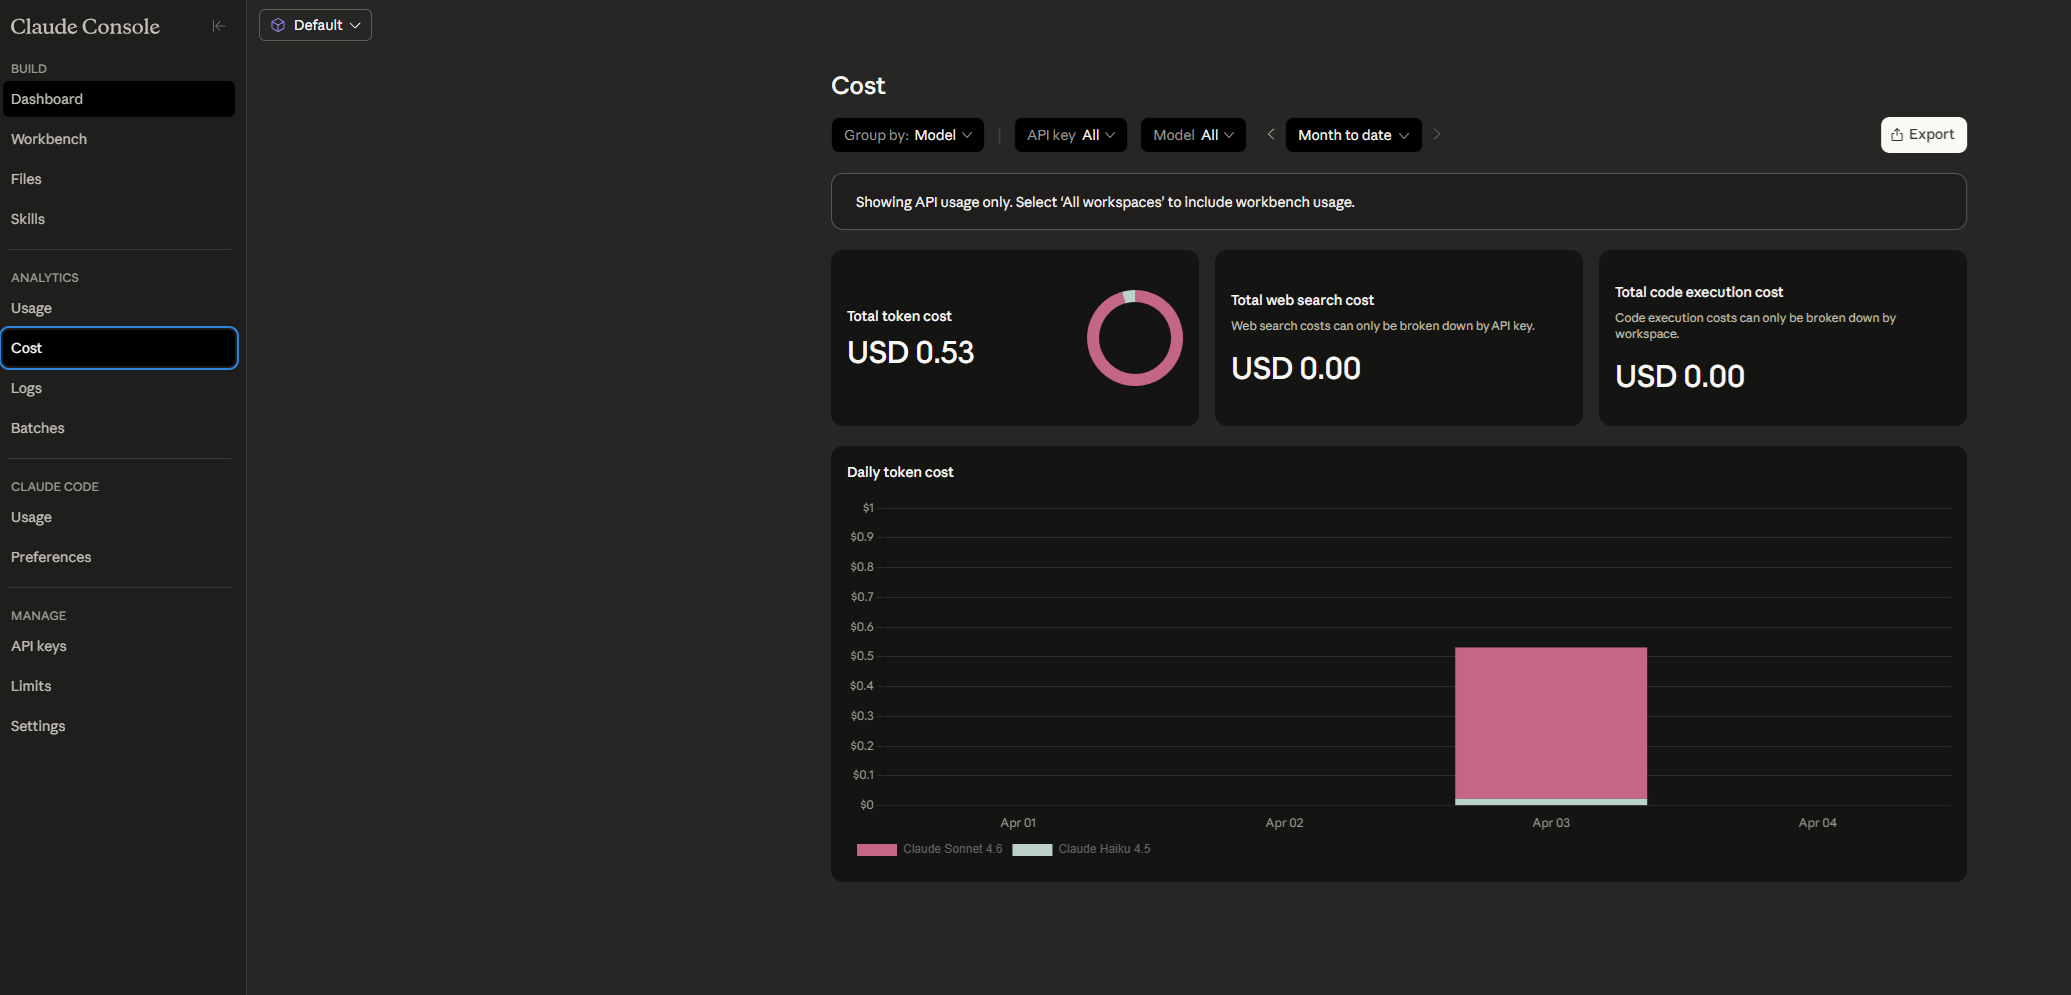Viewport: 2071px width, 995px height.
Task: Open the Logs analytics page
Action: [x=26, y=388]
